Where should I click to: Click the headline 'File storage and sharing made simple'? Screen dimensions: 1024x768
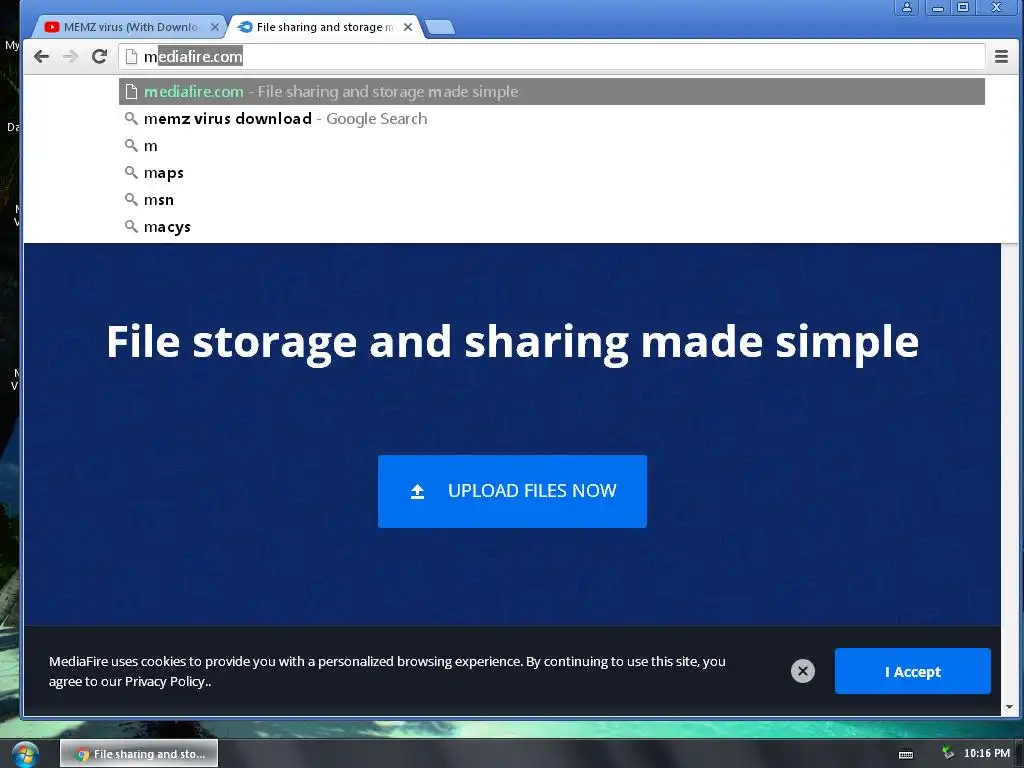[x=513, y=342]
